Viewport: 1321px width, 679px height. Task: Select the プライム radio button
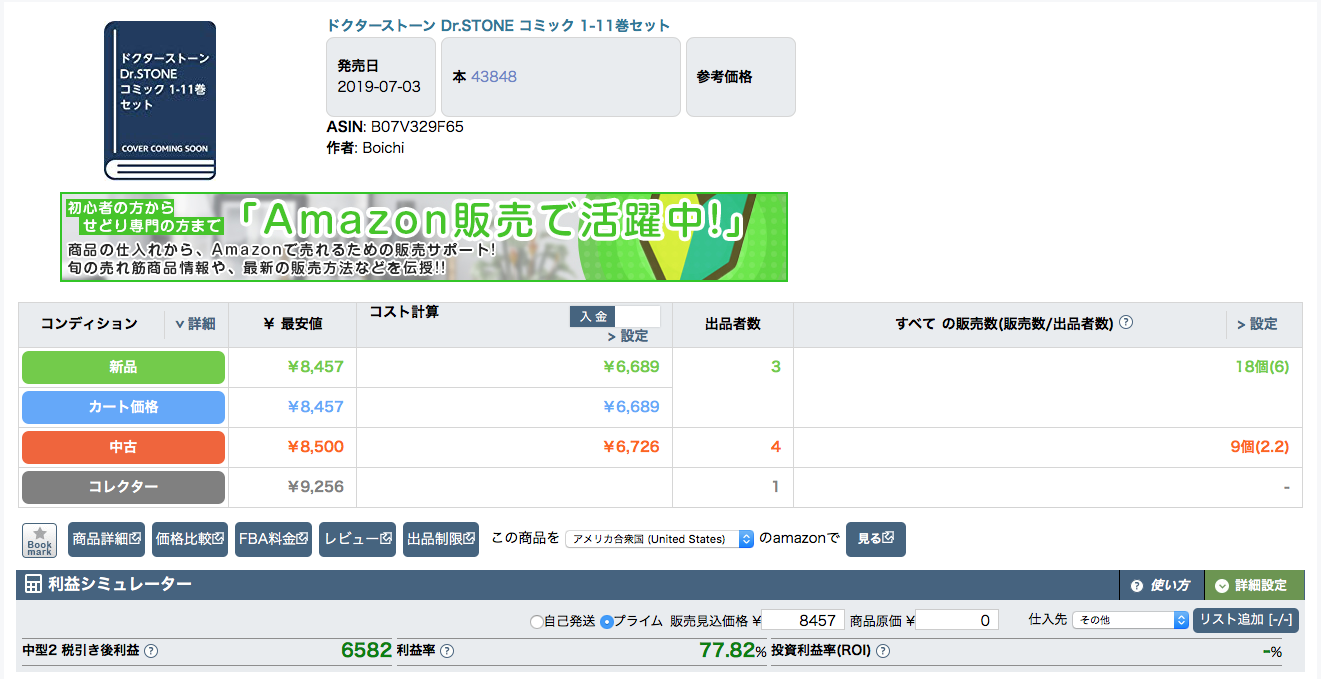click(x=607, y=621)
